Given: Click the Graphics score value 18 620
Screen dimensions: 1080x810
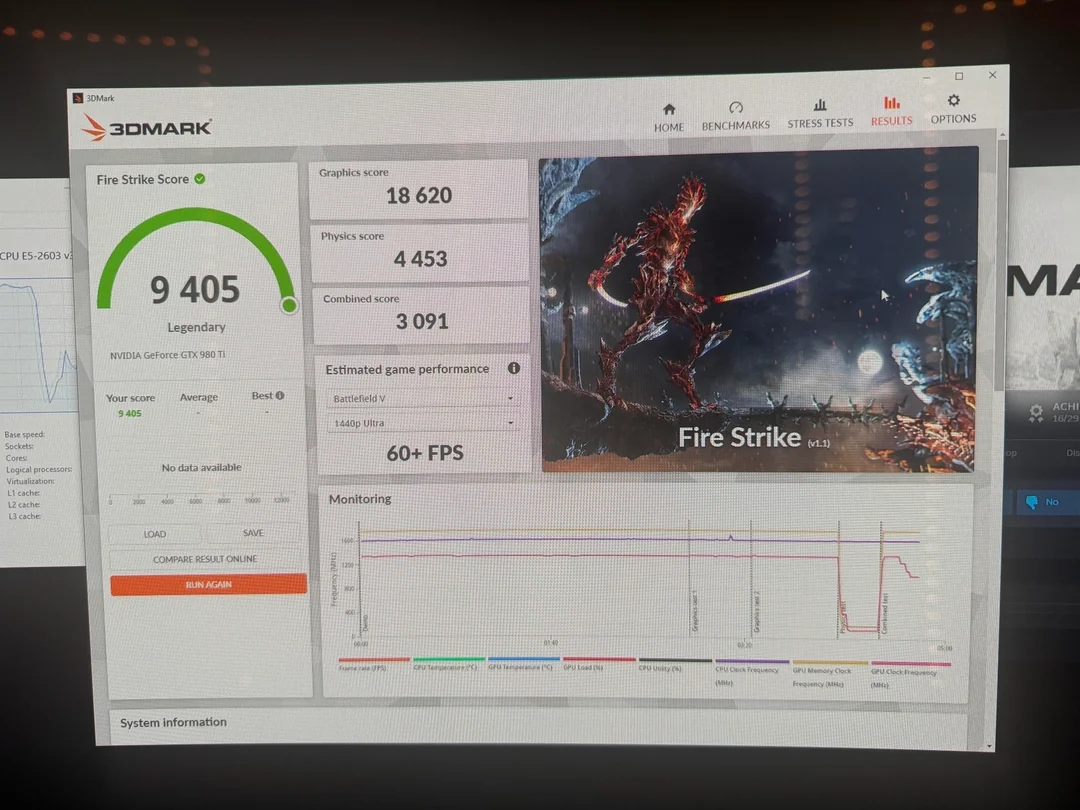Looking at the screenshot, I should 419,196.
